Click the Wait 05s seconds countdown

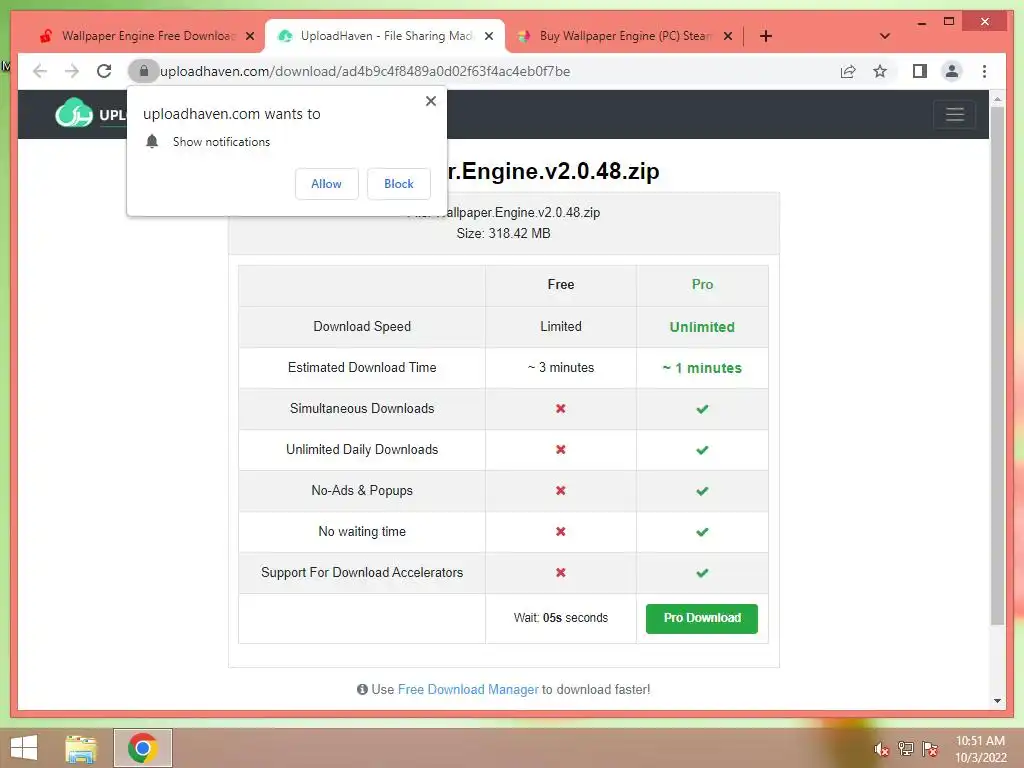point(561,618)
